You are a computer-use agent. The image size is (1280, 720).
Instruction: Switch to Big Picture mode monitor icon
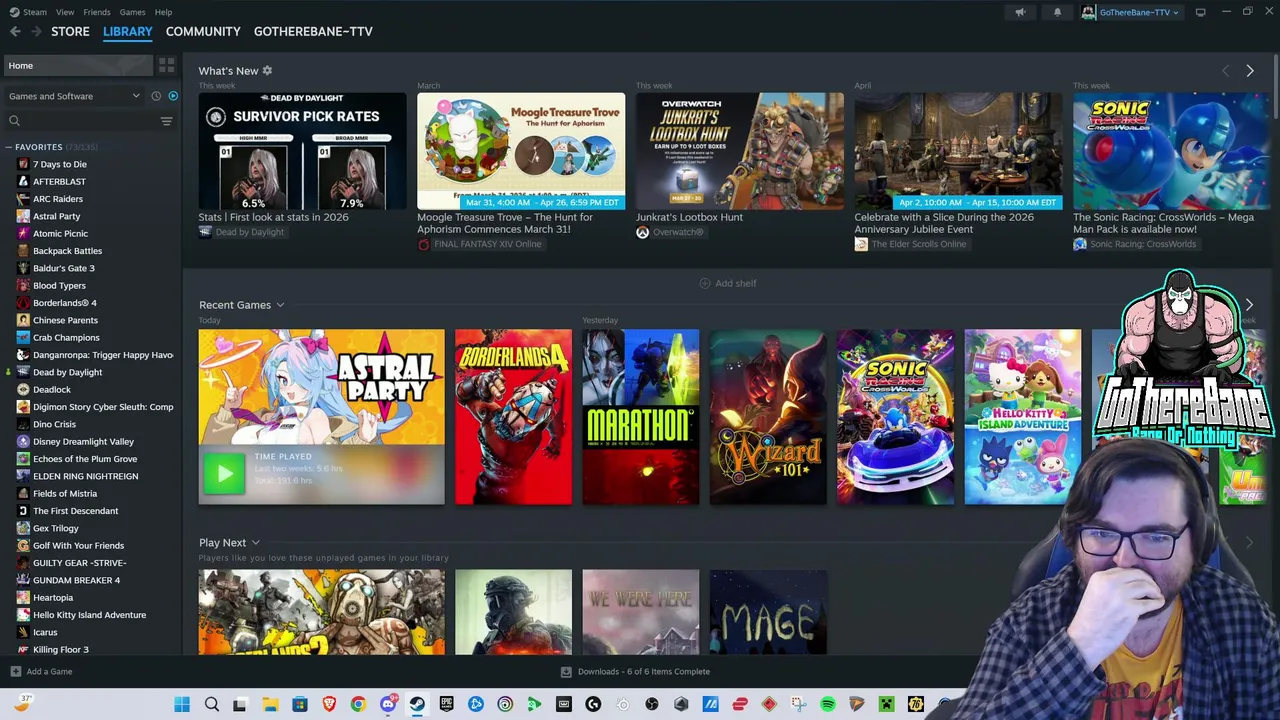(1200, 12)
